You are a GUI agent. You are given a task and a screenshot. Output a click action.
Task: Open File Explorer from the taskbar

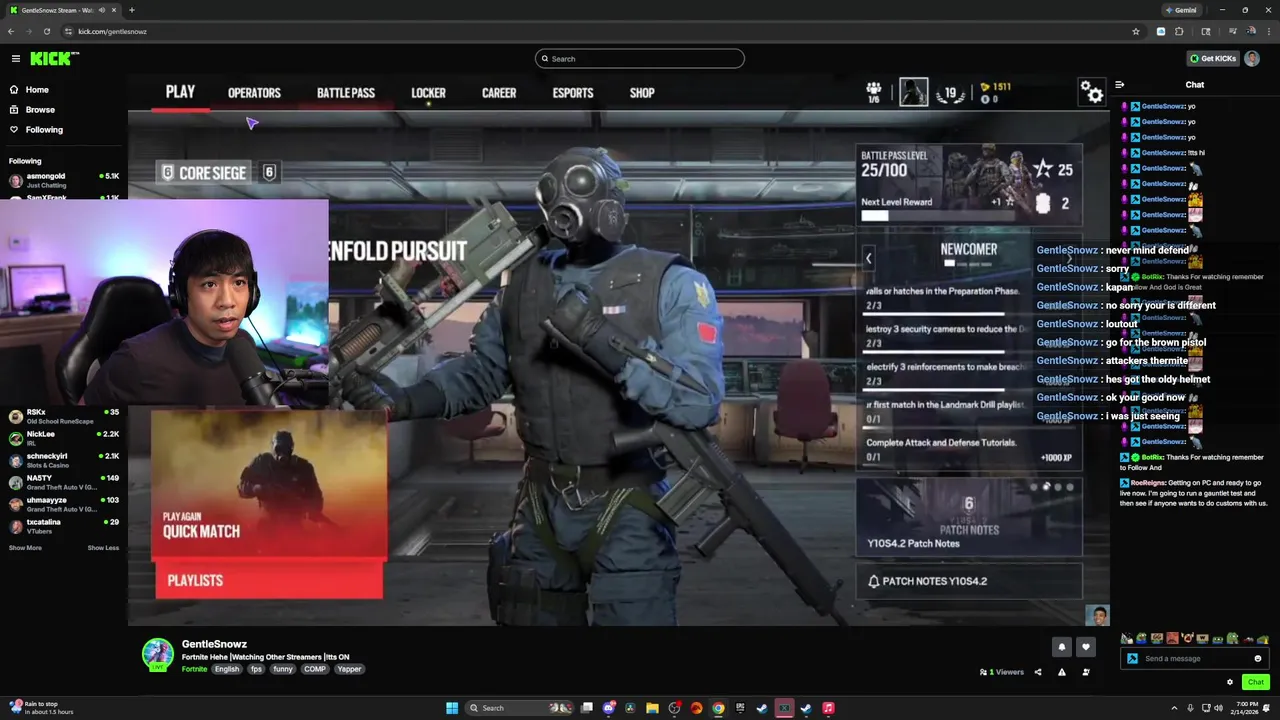point(652,708)
